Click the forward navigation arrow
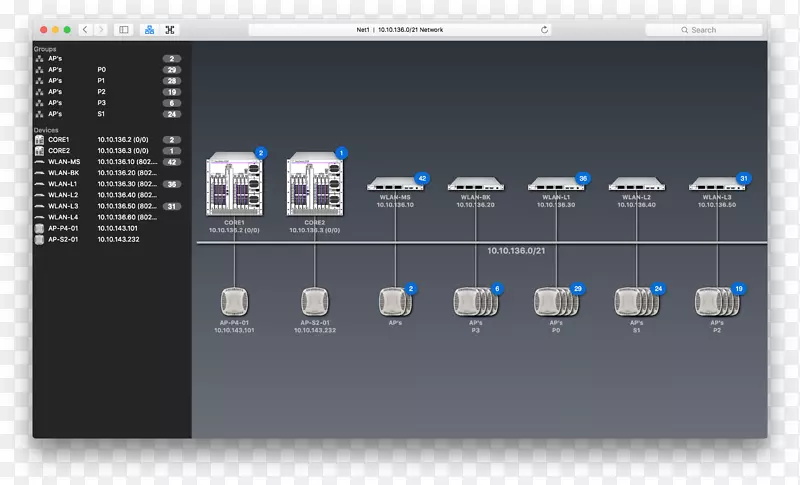 pos(98,30)
